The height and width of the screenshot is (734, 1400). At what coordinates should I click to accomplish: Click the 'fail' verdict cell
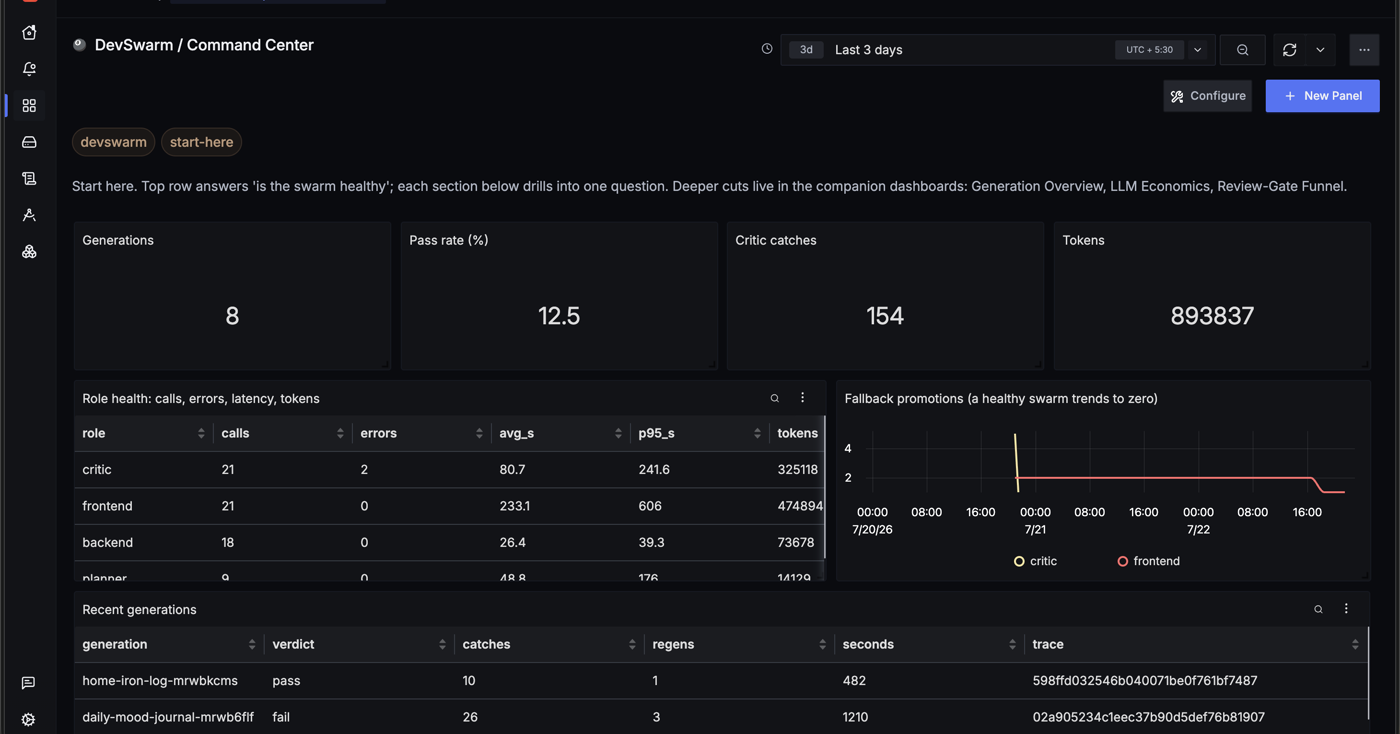click(x=281, y=717)
